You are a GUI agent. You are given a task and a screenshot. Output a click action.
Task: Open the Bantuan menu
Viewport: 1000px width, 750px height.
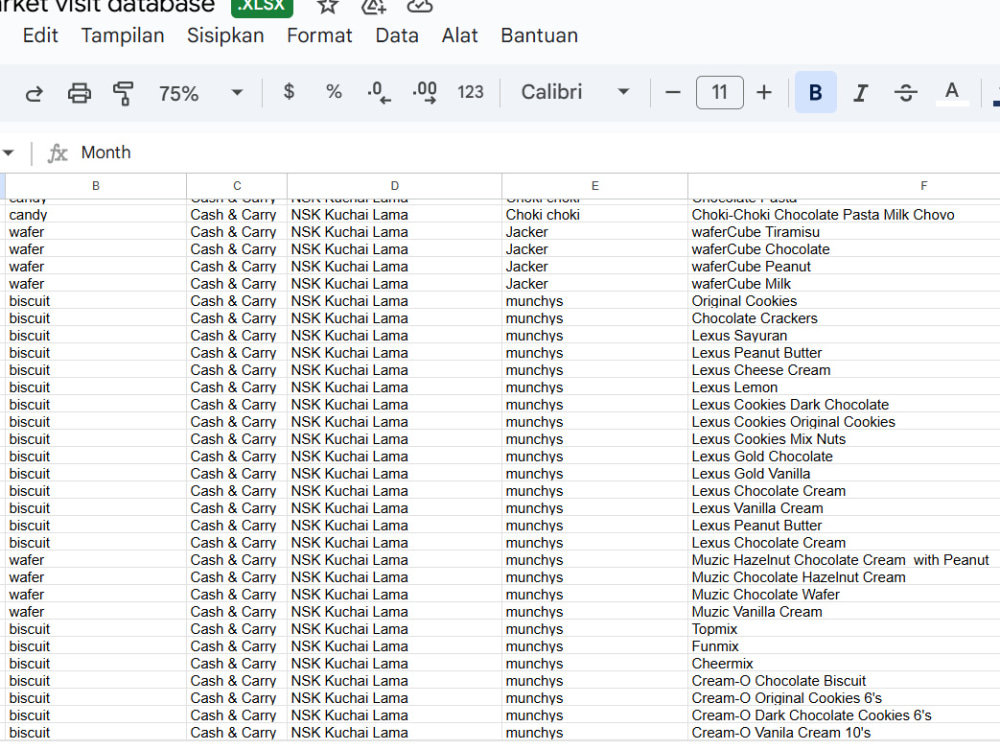pos(539,35)
